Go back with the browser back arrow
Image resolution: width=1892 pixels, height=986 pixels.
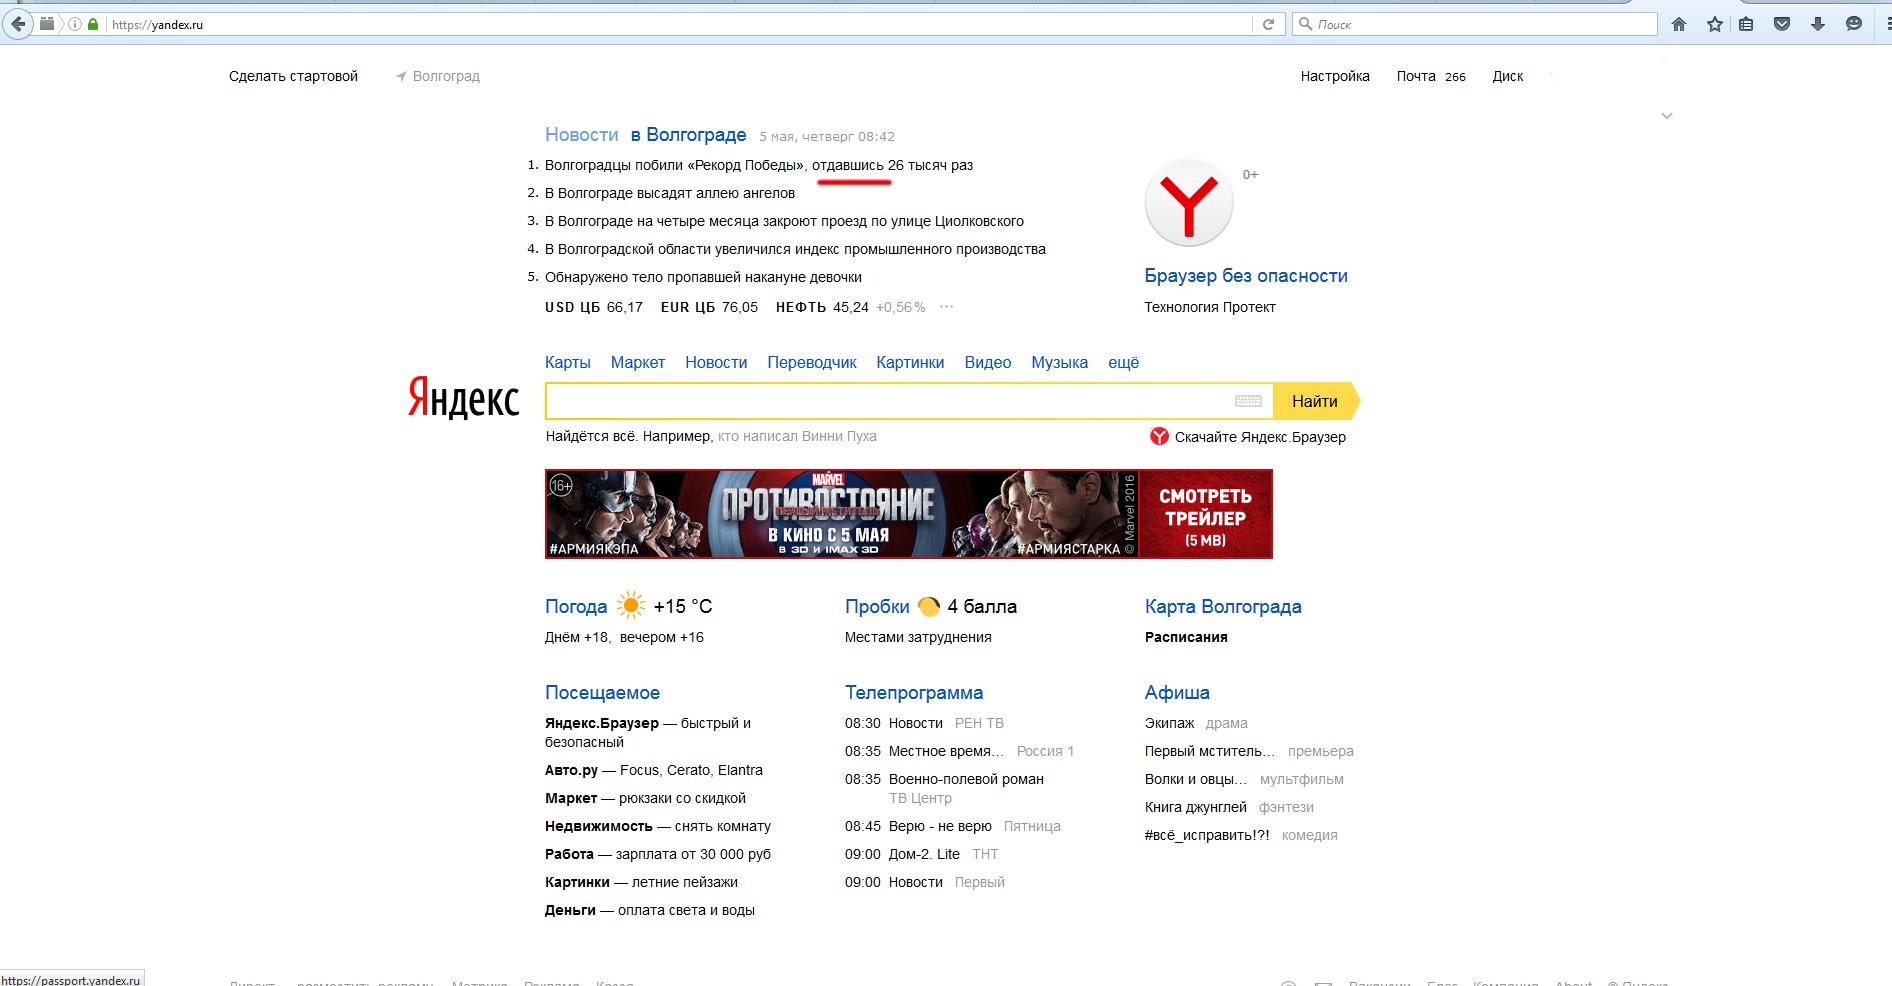[x=18, y=24]
